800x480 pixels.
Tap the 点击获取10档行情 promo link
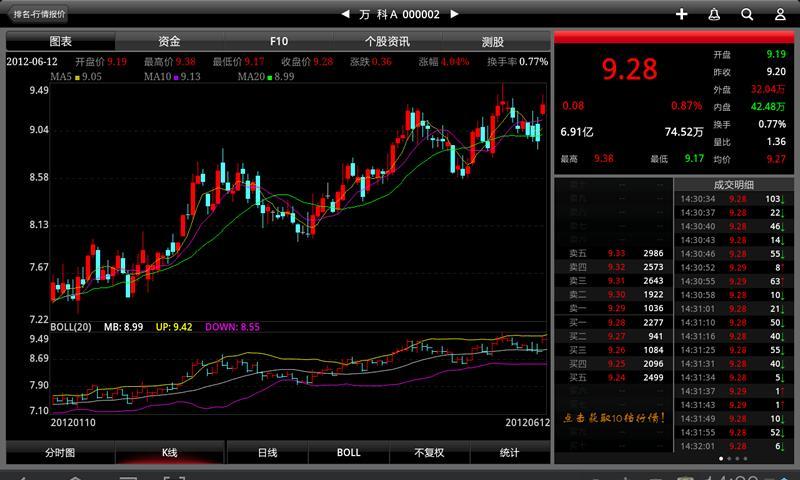614,418
